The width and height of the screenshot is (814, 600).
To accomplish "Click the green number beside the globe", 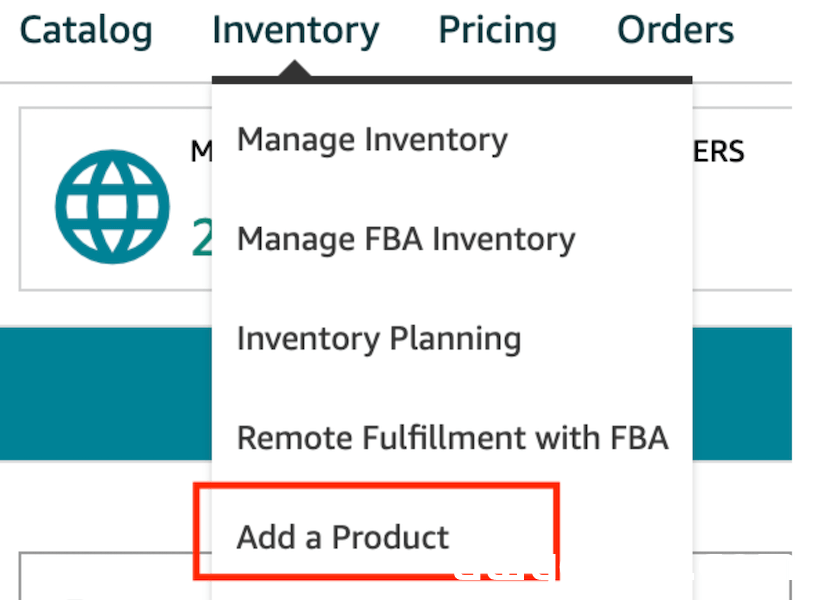I will 201,238.
